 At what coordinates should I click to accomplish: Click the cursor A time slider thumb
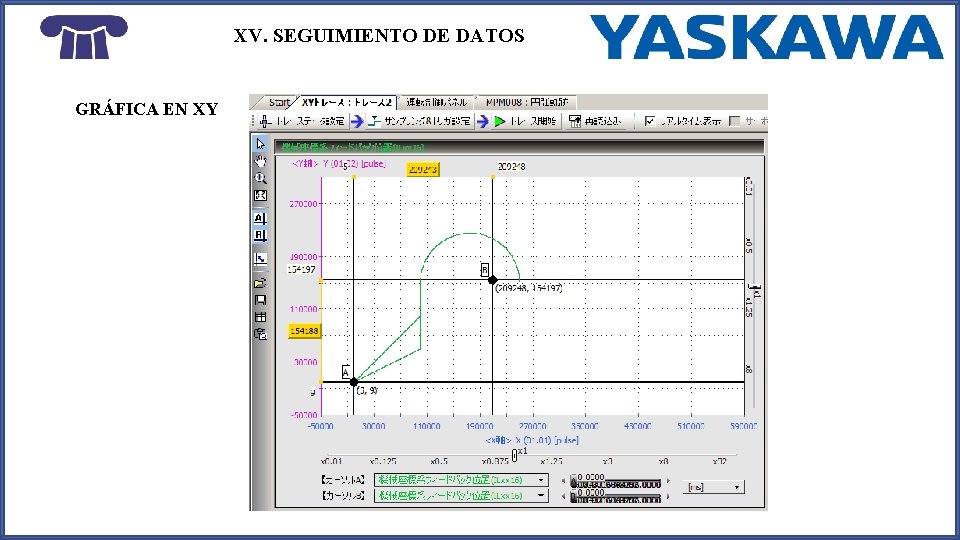(x=574, y=481)
